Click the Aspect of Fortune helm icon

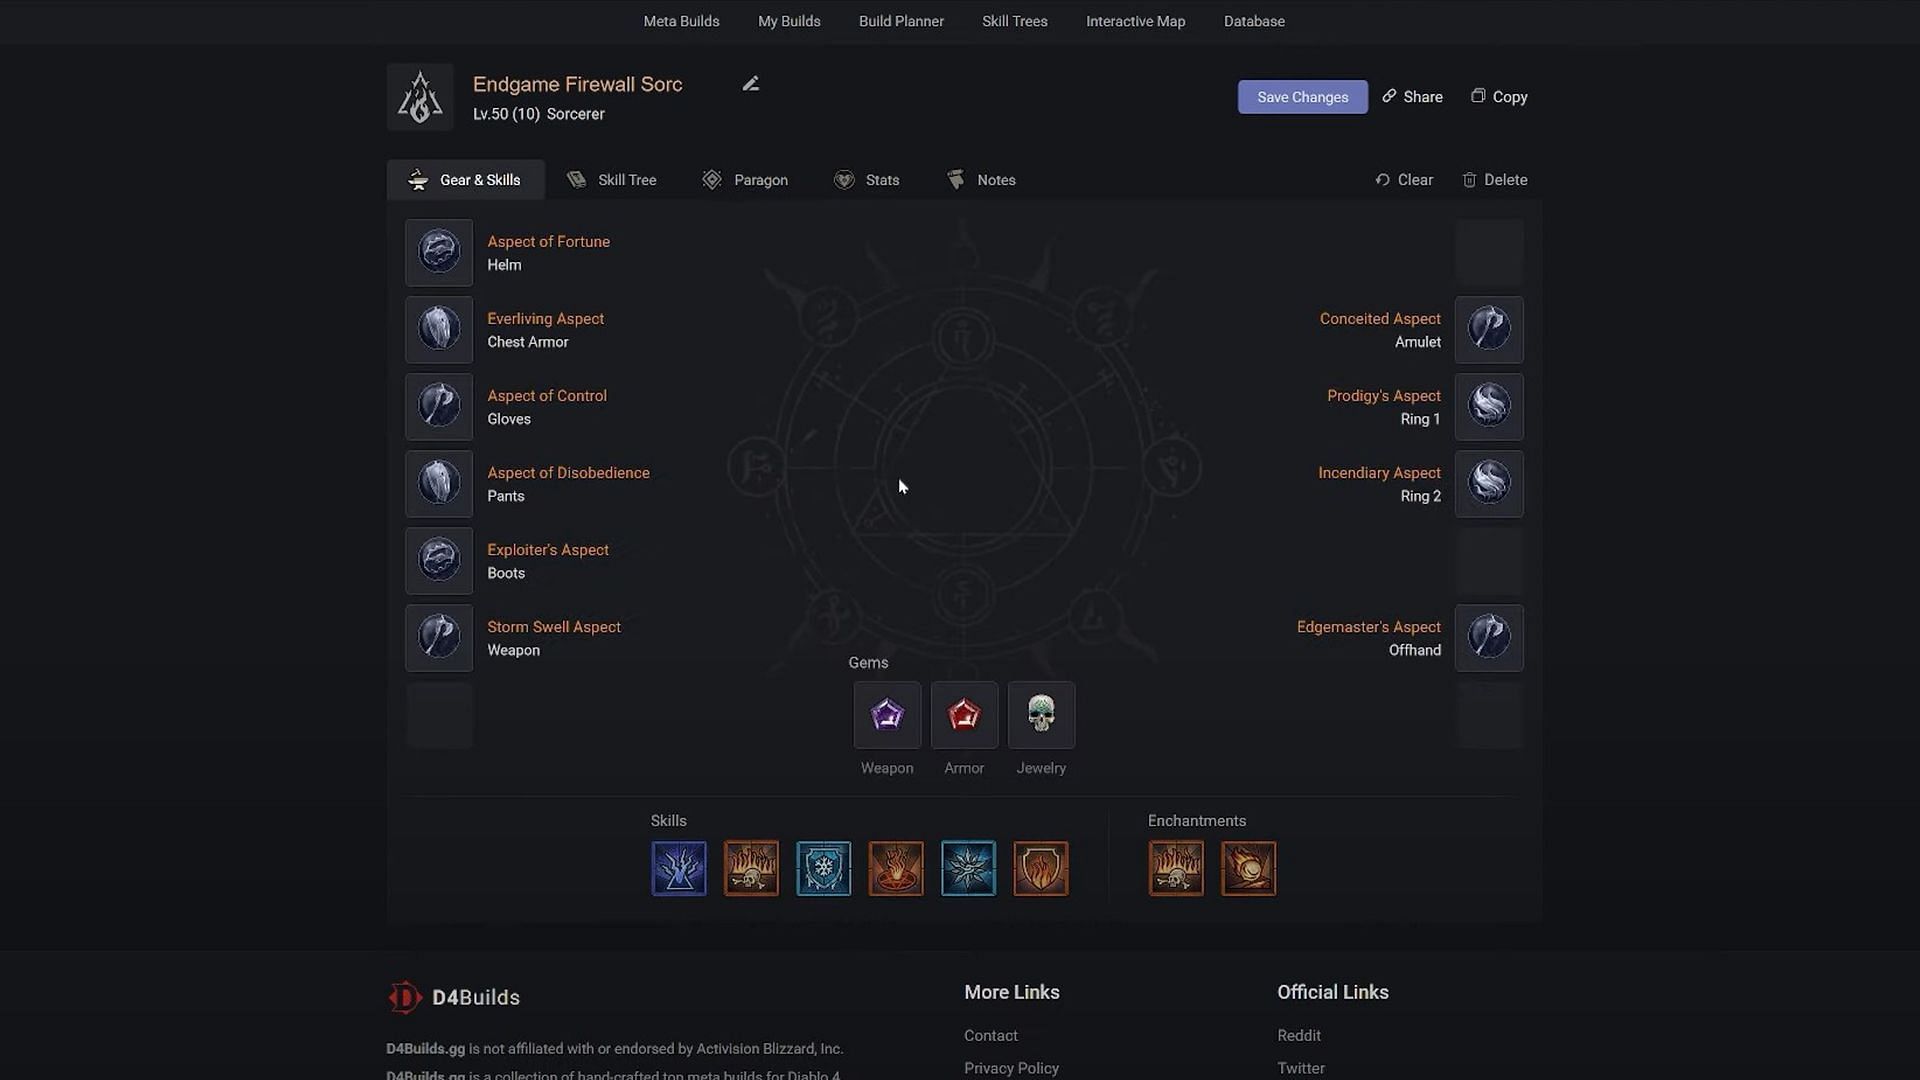tap(439, 252)
